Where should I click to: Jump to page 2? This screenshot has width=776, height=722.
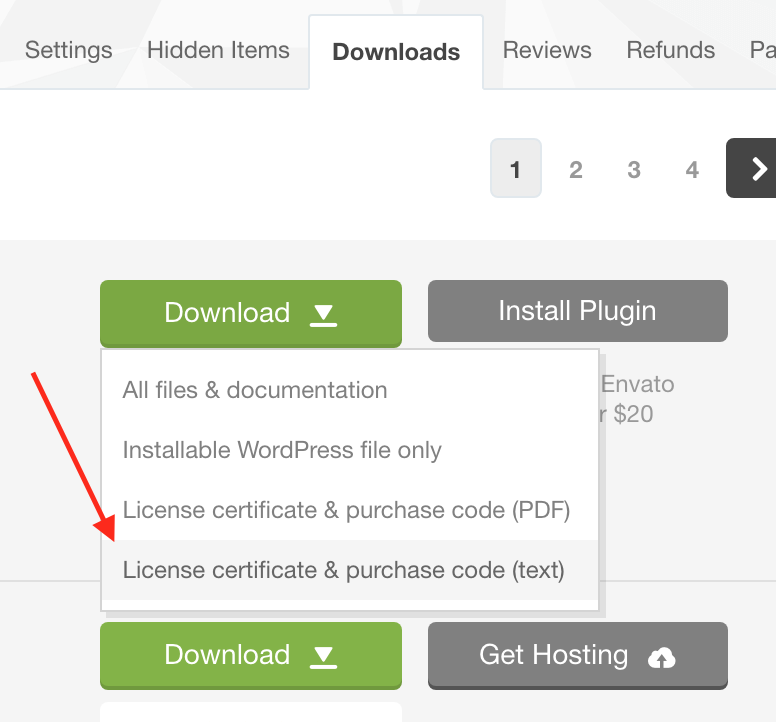pos(576,170)
